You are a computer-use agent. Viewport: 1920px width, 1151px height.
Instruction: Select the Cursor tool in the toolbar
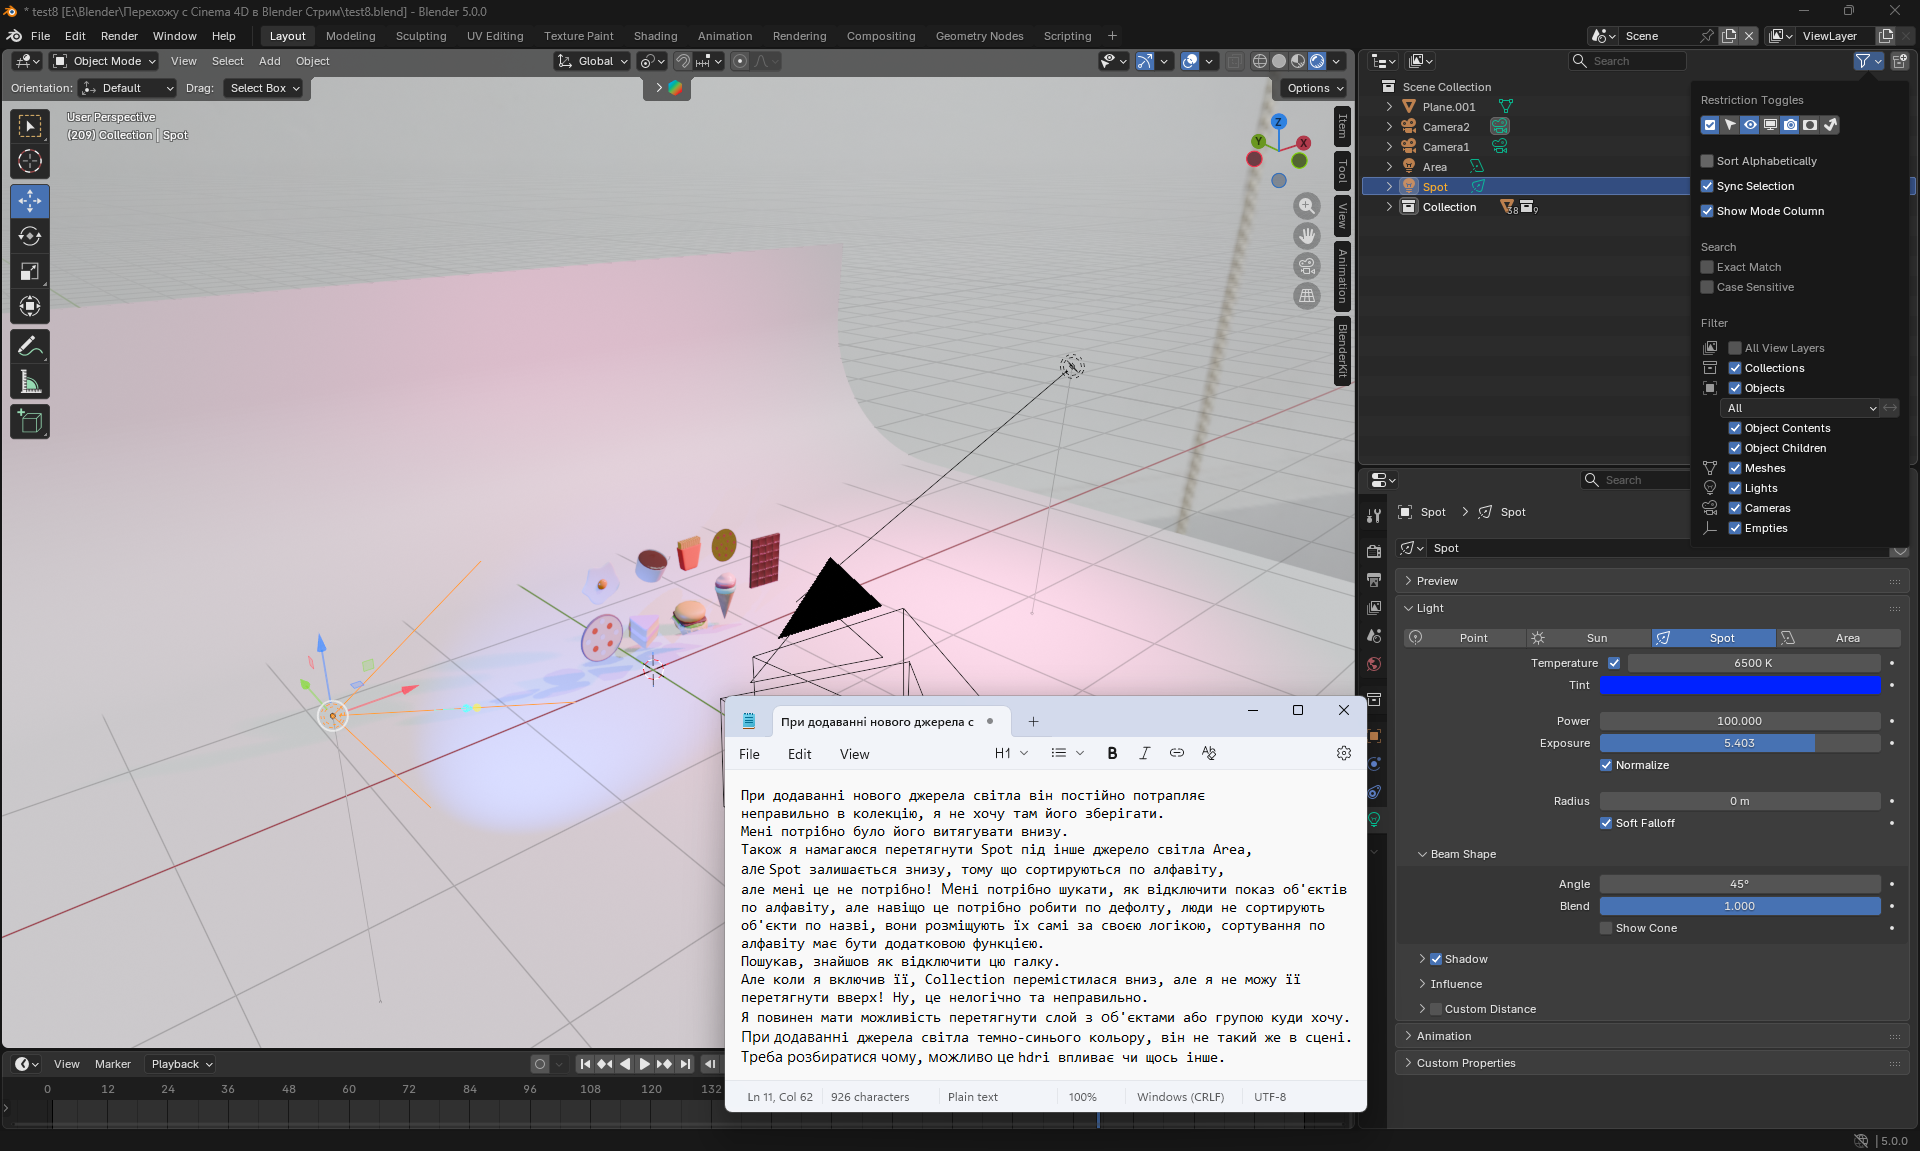tap(30, 161)
